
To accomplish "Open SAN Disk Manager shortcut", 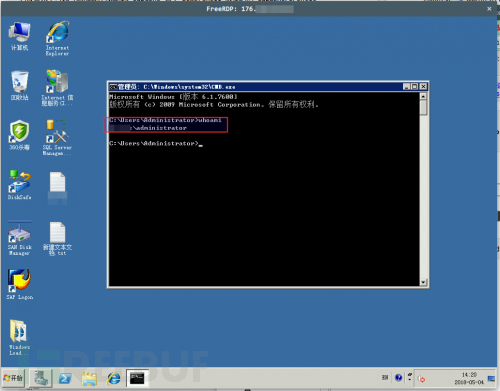I will 20,238.
